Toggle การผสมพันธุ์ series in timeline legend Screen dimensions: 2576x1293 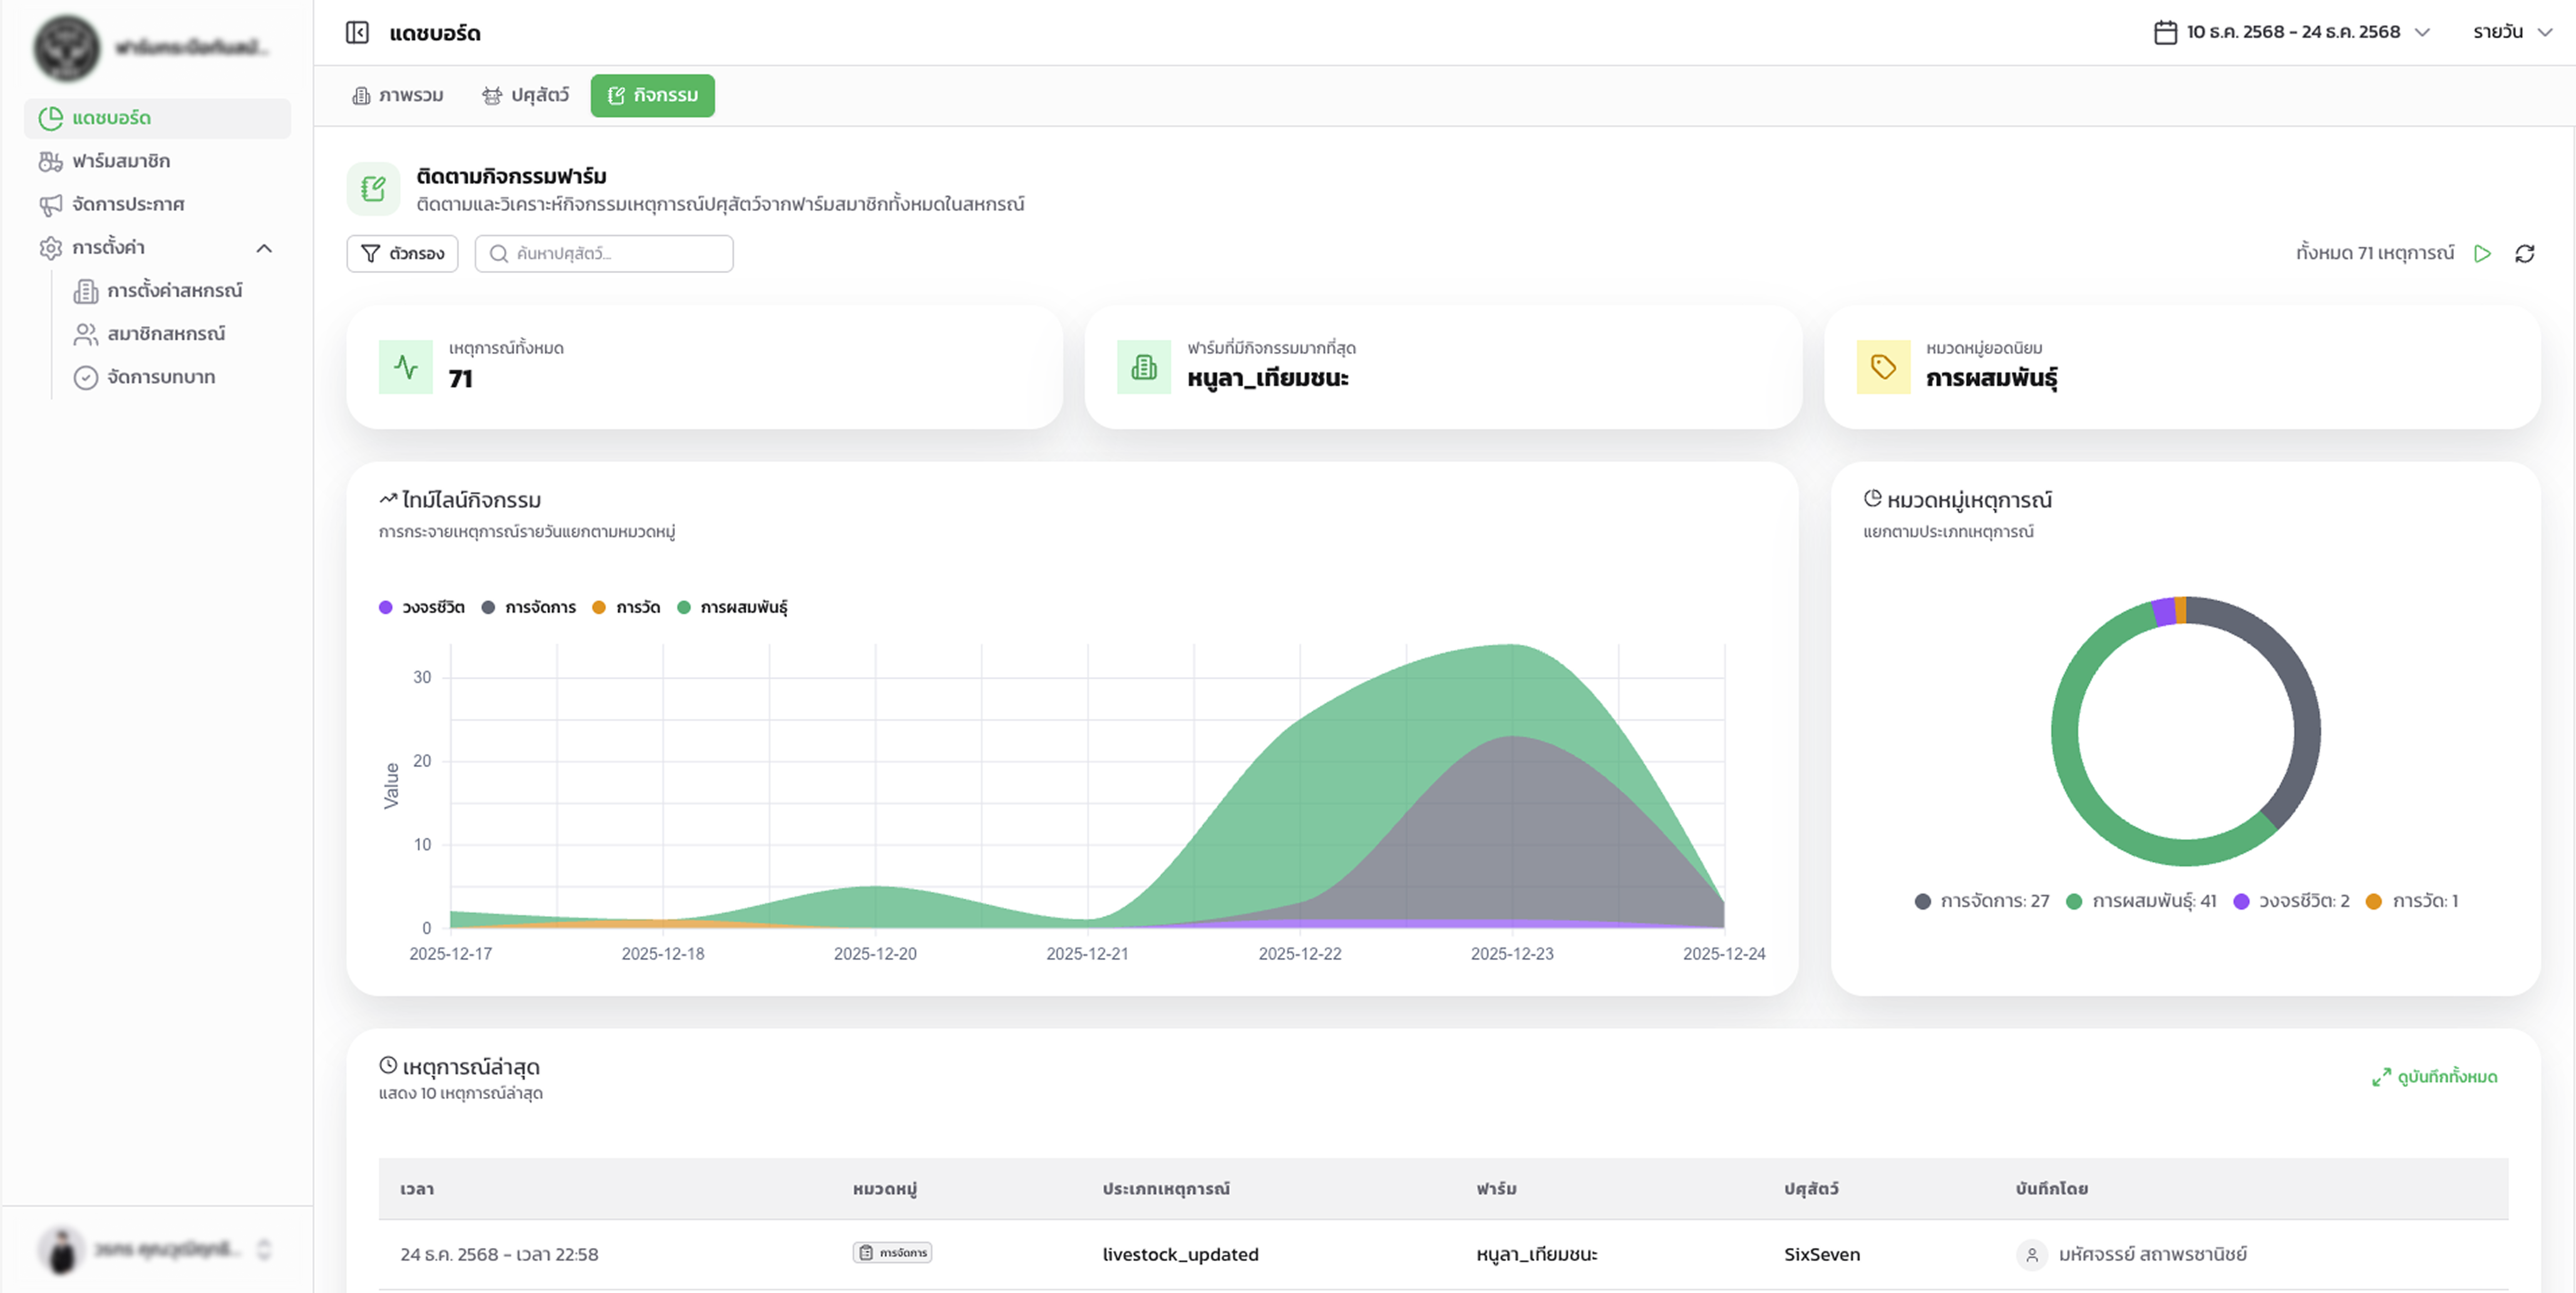click(733, 607)
